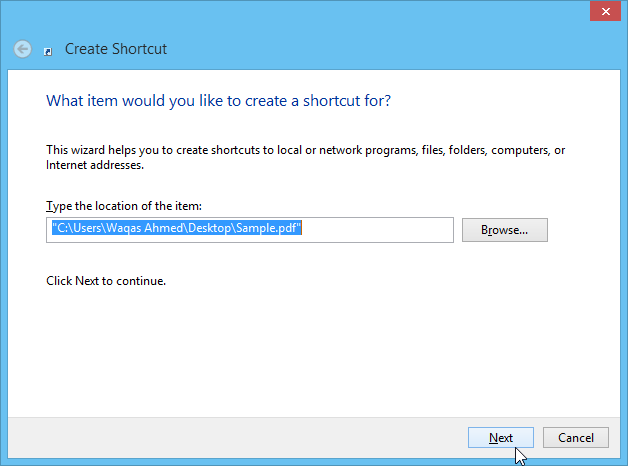
Task: Click the 'Type the location of the item' label
Action: click(124, 205)
